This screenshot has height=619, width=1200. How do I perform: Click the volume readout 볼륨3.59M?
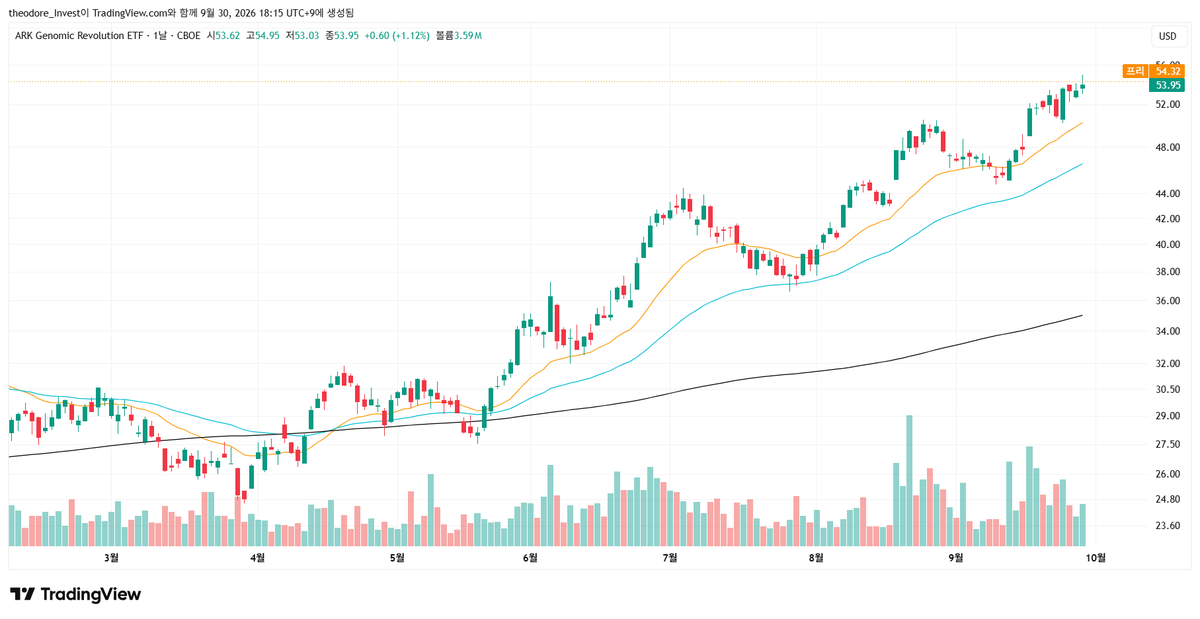pos(459,36)
